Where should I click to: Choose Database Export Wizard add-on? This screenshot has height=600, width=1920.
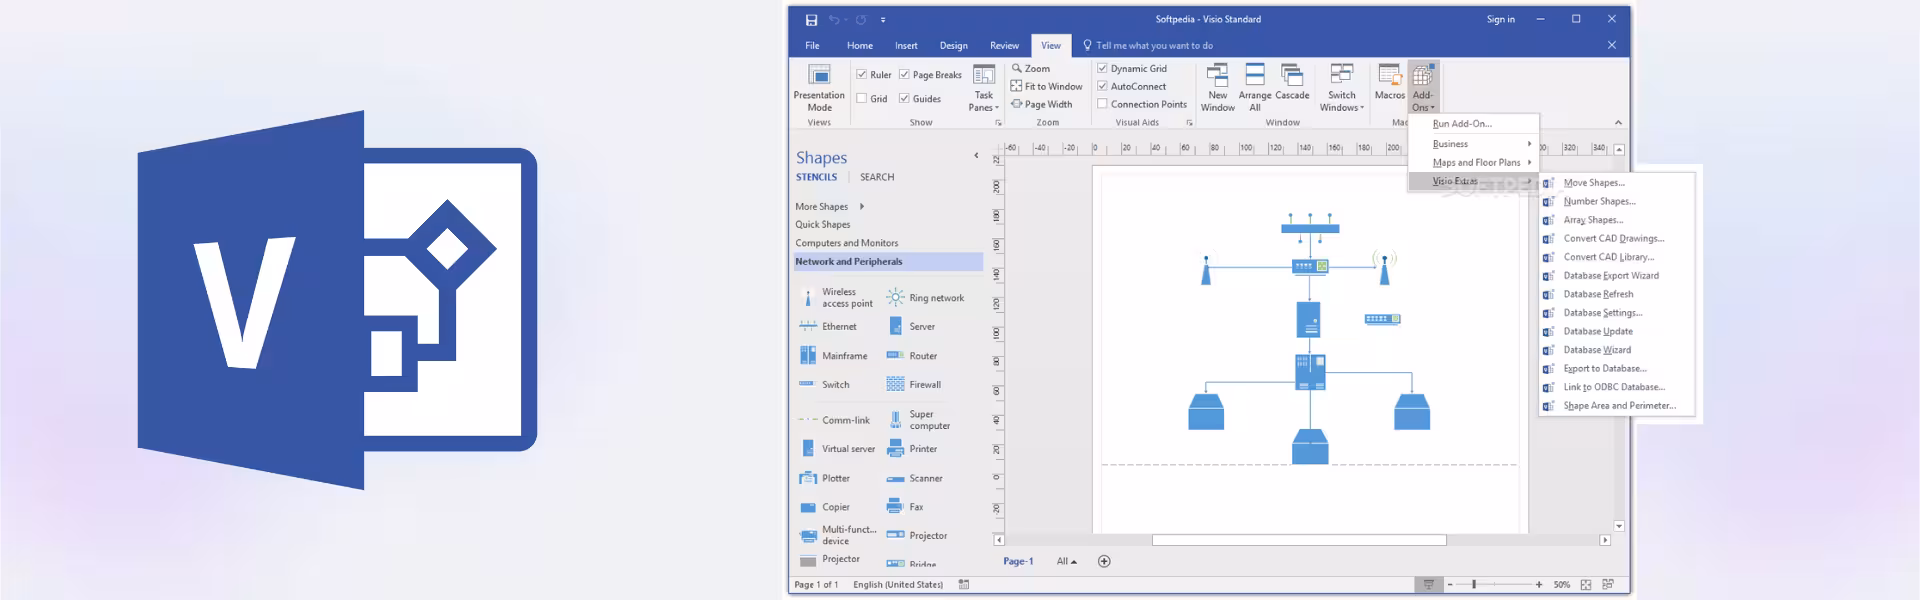1616,276
